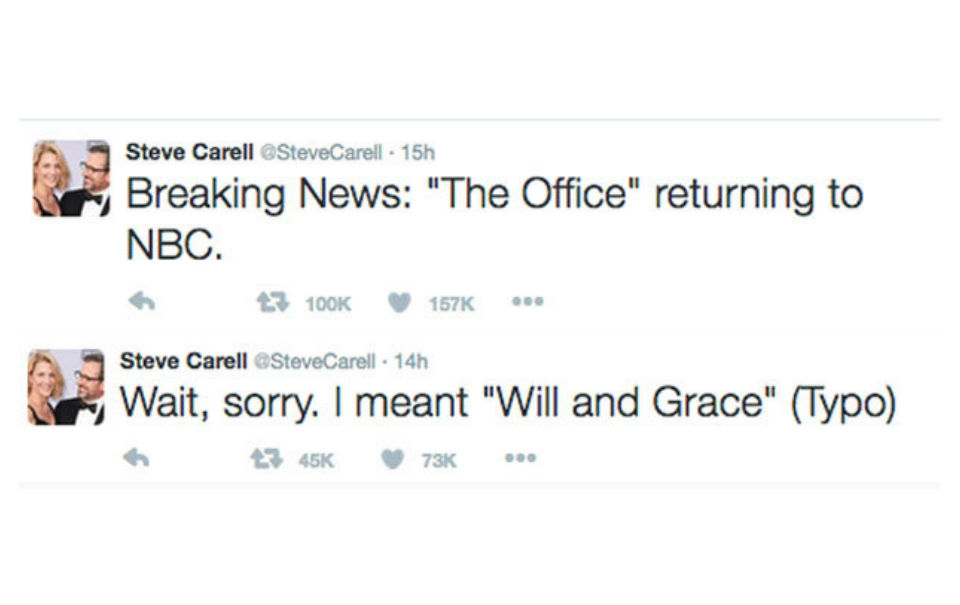Select the @SteveCarell handle on the second tweet

pos(316,361)
